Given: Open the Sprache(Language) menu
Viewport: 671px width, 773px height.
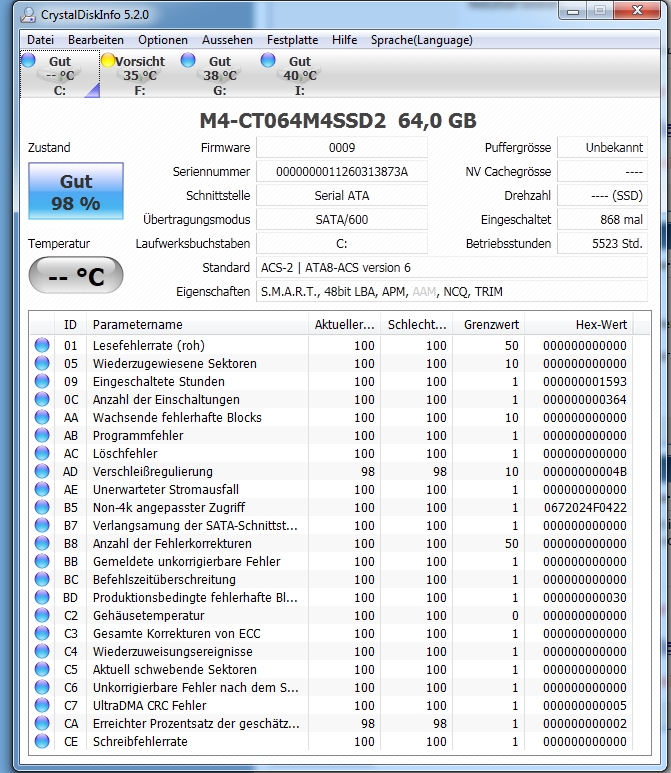Looking at the screenshot, I should (x=422, y=40).
